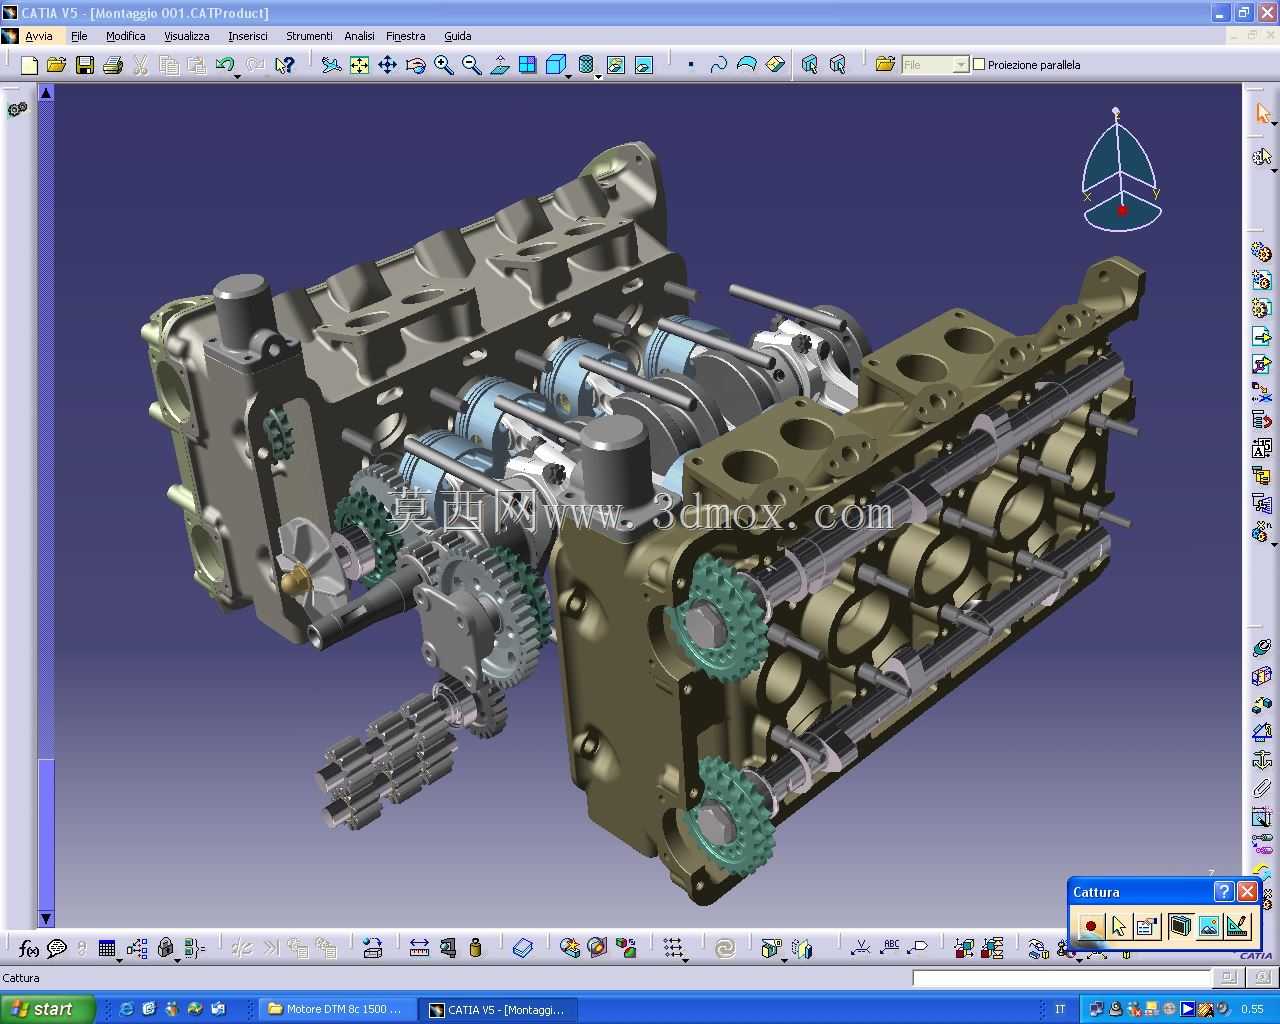Select the Normal View icon
This screenshot has height=1024, width=1280.
point(499,65)
